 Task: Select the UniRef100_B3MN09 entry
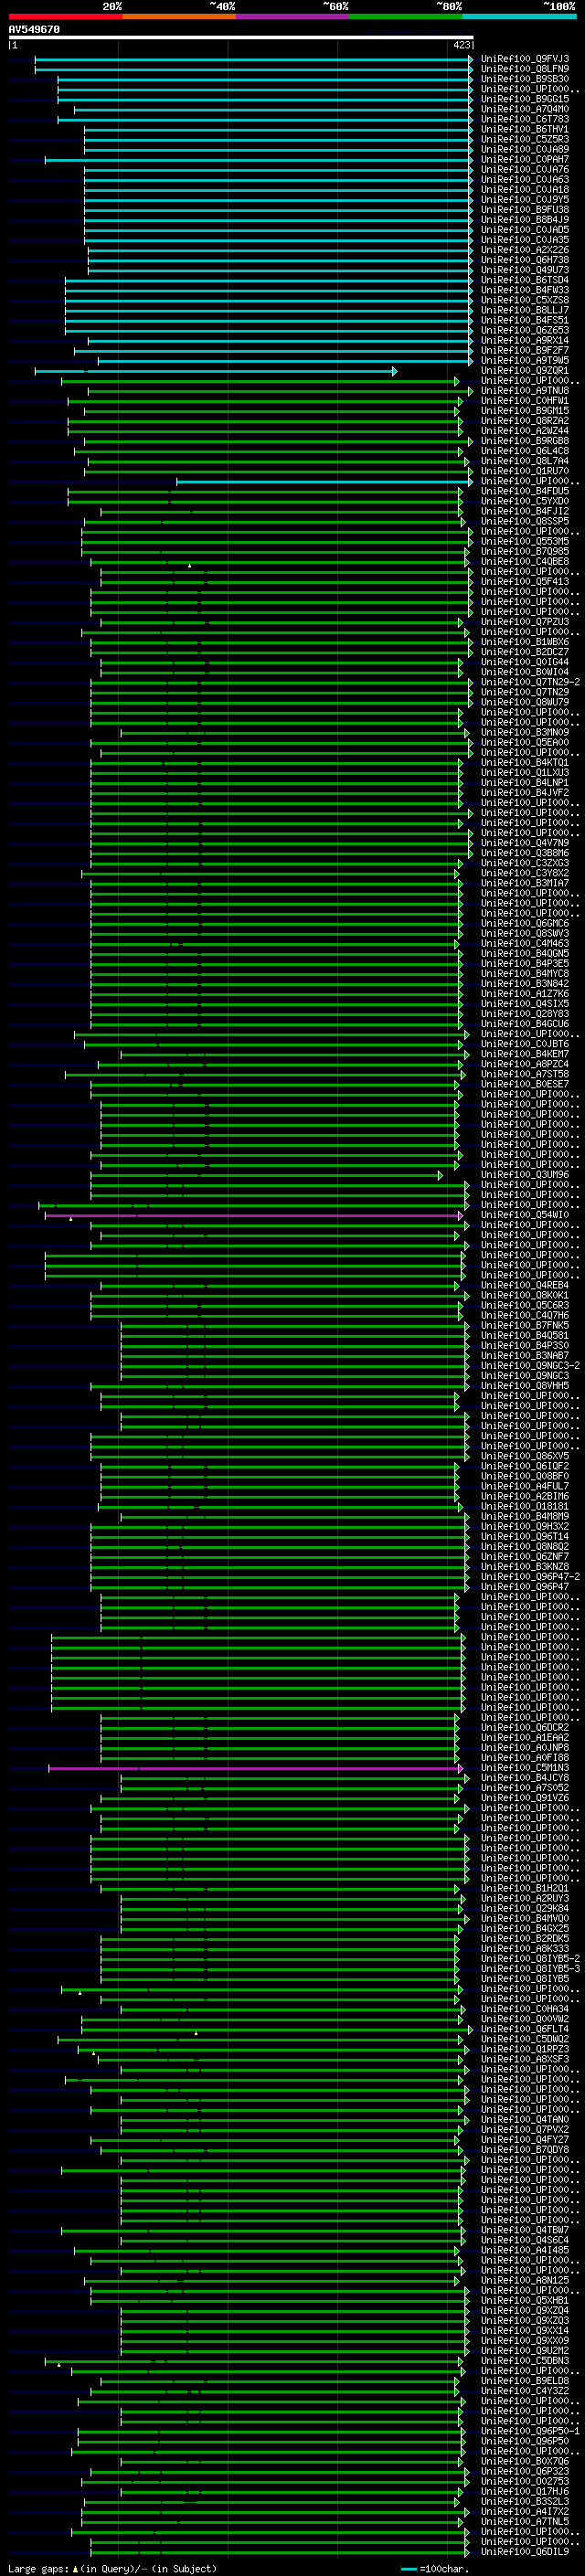tap(525, 732)
